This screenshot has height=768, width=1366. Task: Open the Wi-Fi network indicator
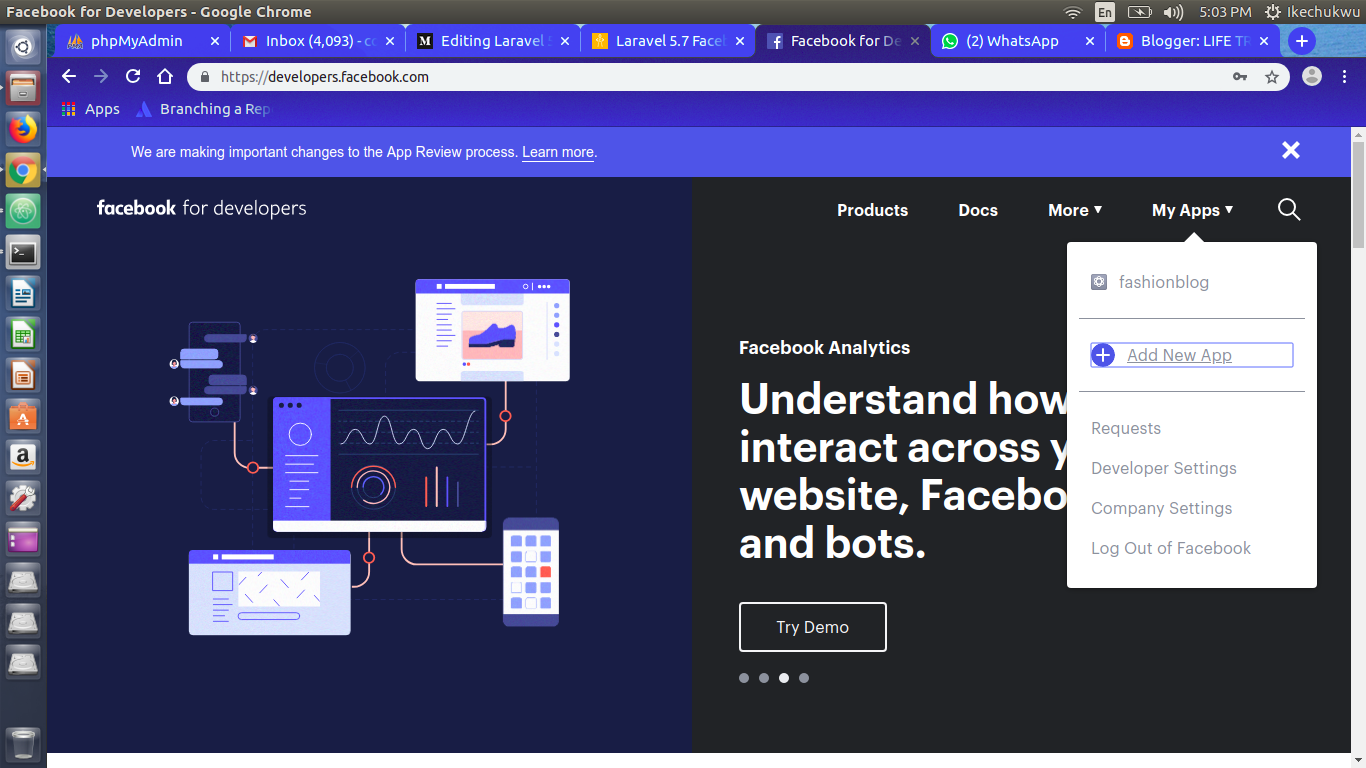coord(1073,12)
